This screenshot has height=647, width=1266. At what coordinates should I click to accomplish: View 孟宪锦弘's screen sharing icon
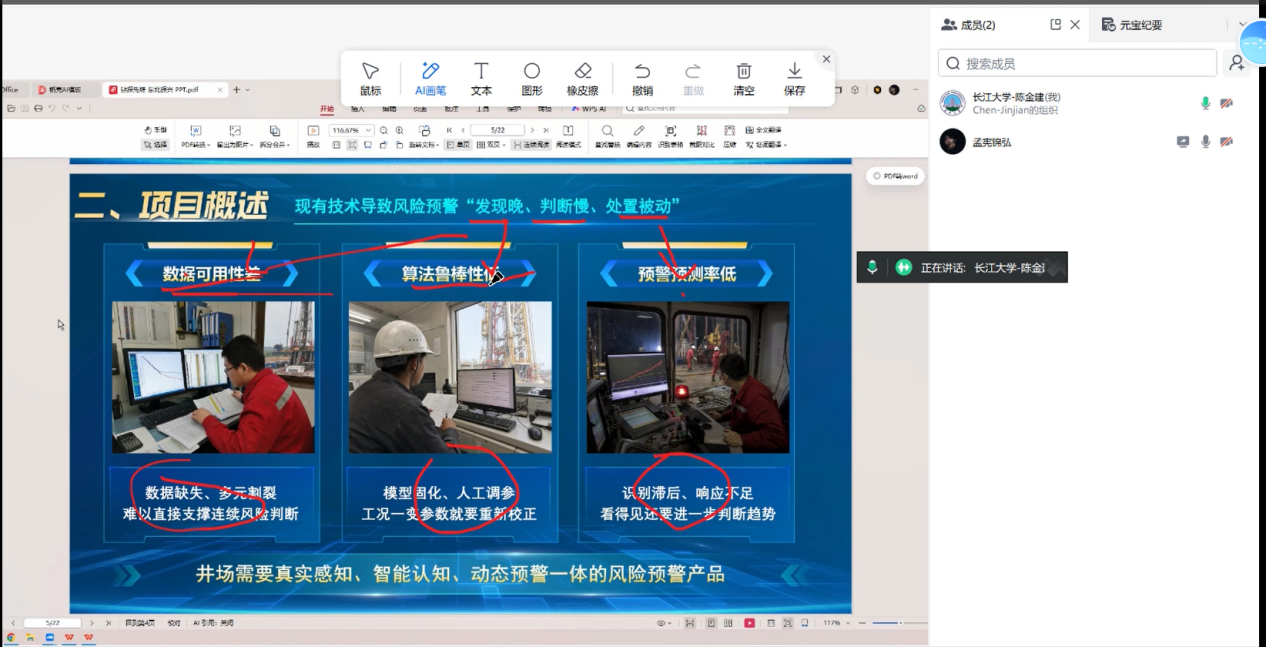click(x=1183, y=142)
